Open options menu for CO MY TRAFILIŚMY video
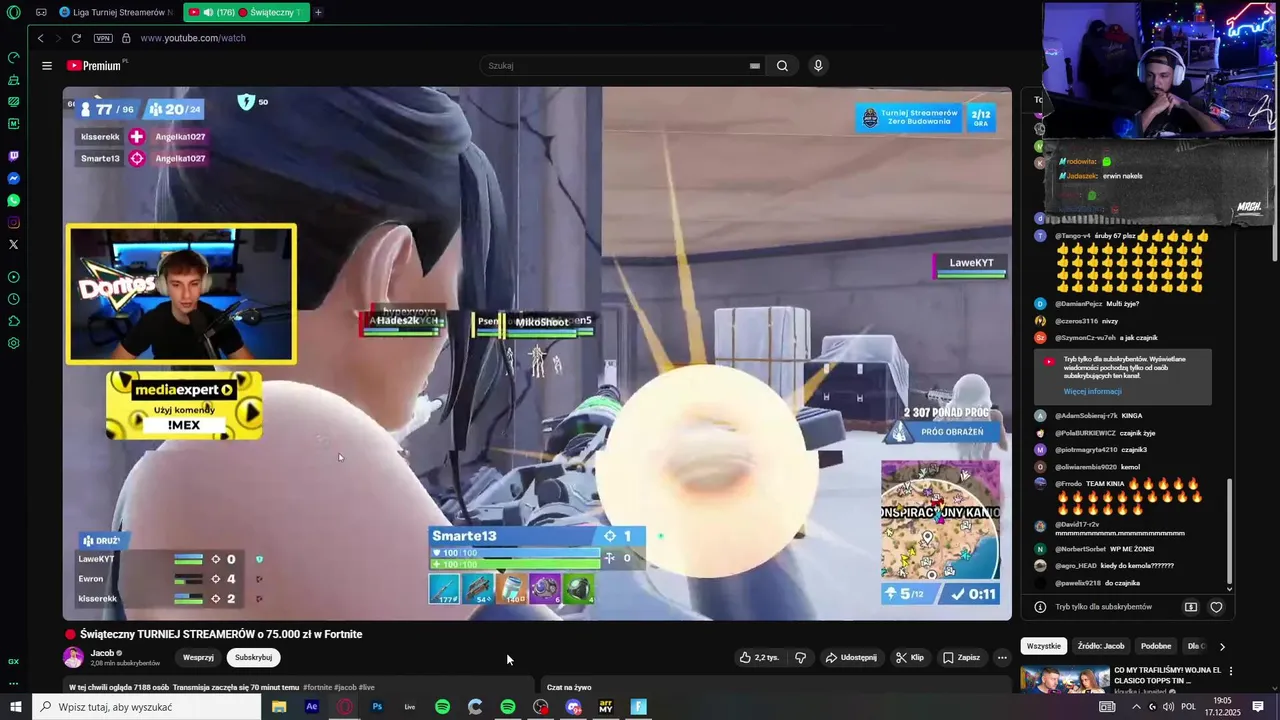 click(x=1231, y=671)
